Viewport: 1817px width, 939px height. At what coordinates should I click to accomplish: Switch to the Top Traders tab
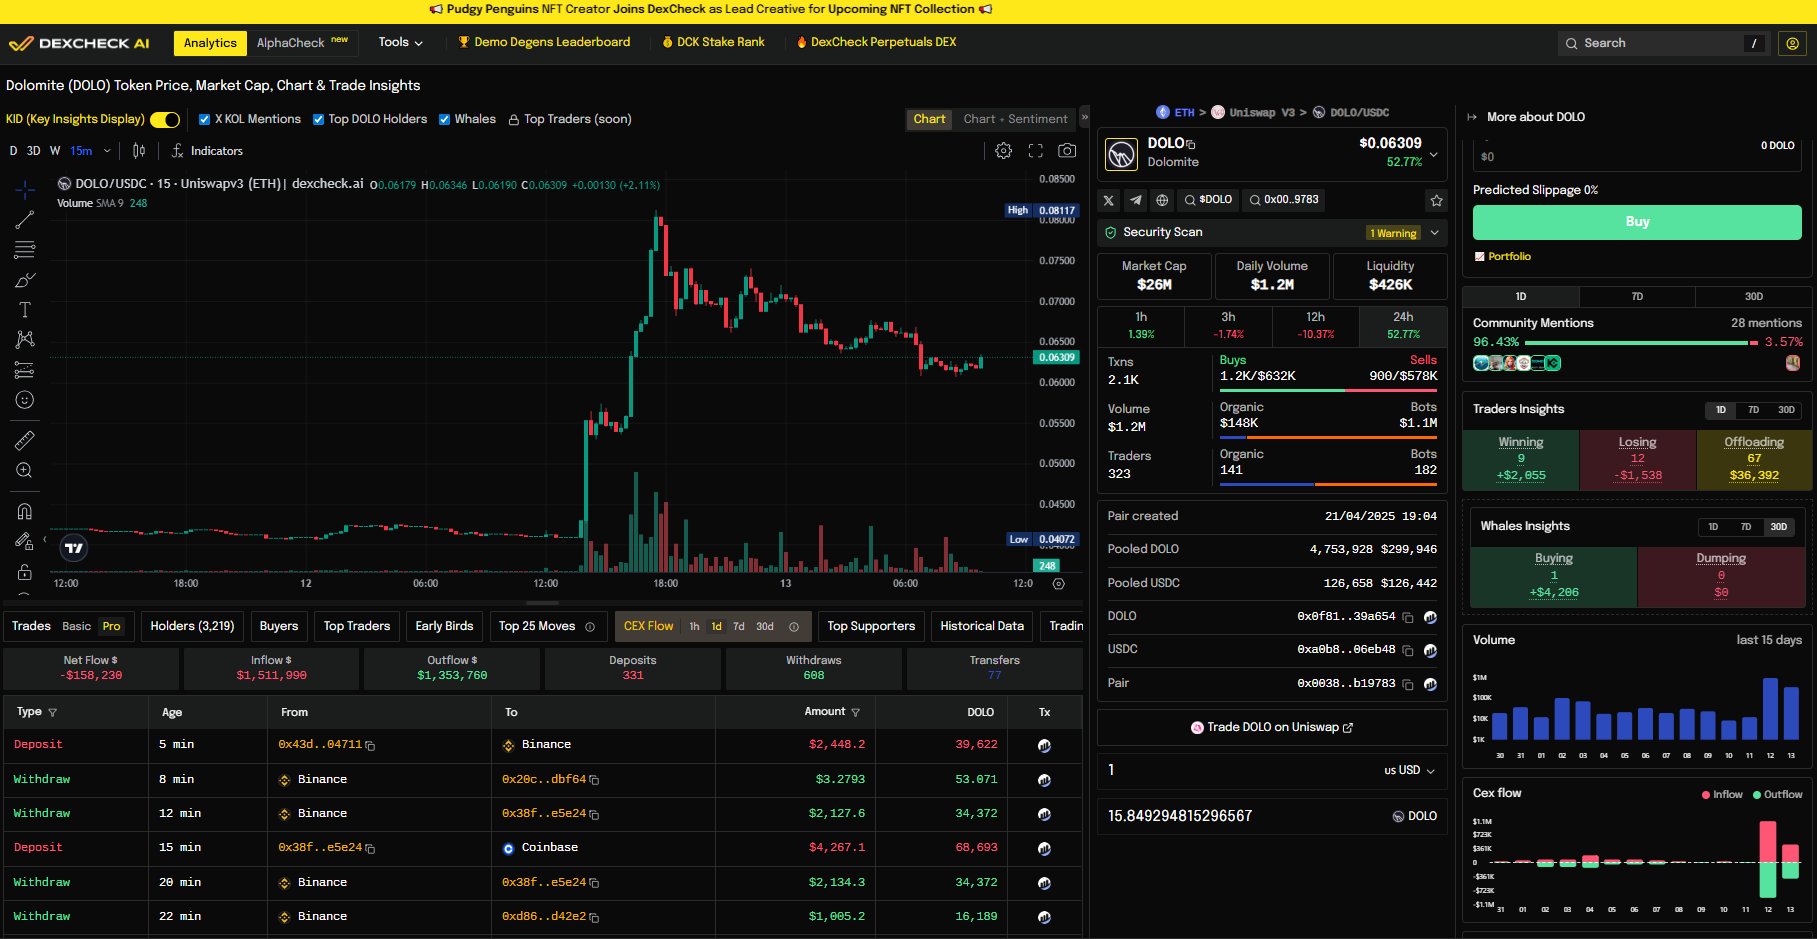[357, 626]
